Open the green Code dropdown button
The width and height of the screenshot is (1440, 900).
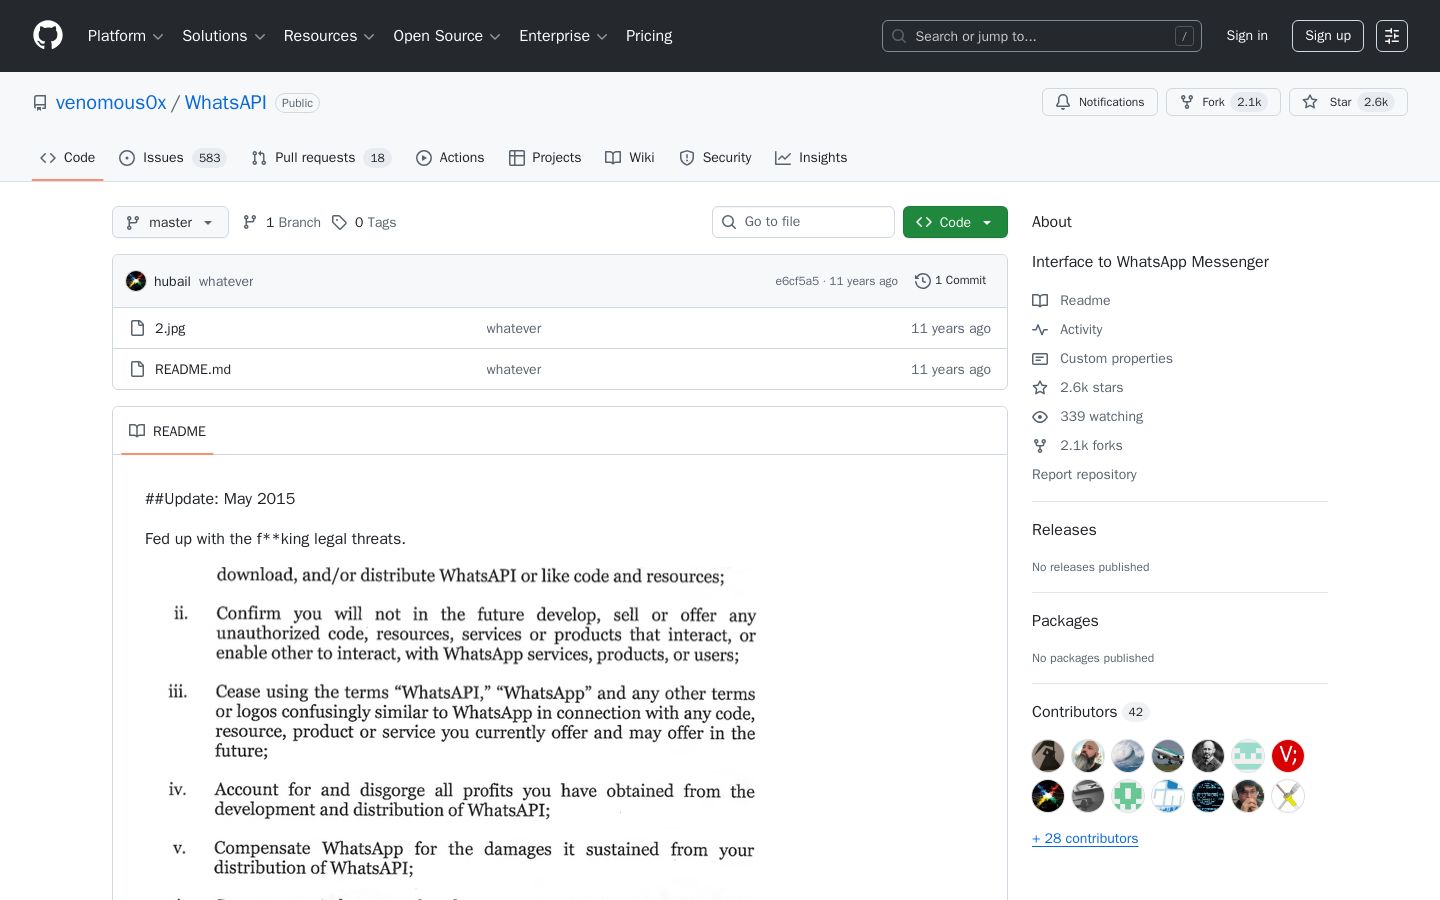tap(955, 222)
